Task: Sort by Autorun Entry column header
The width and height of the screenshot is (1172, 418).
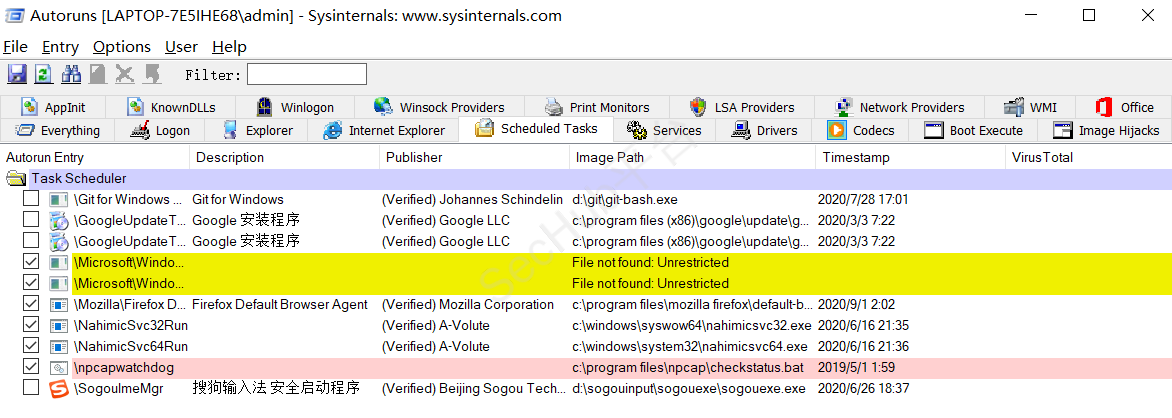Action: tap(95, 157)
